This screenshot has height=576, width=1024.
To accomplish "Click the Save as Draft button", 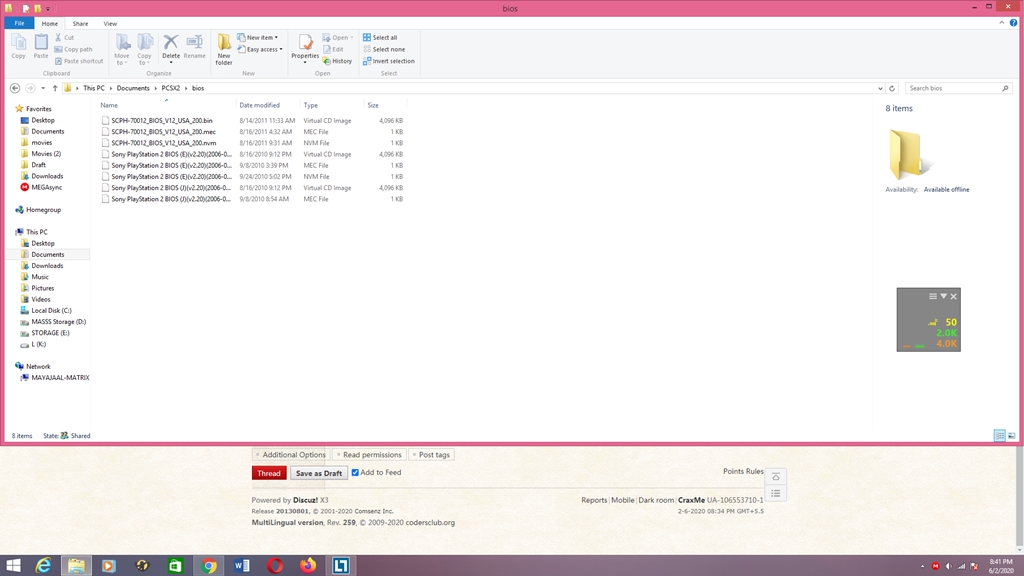I will coord(319,473).
